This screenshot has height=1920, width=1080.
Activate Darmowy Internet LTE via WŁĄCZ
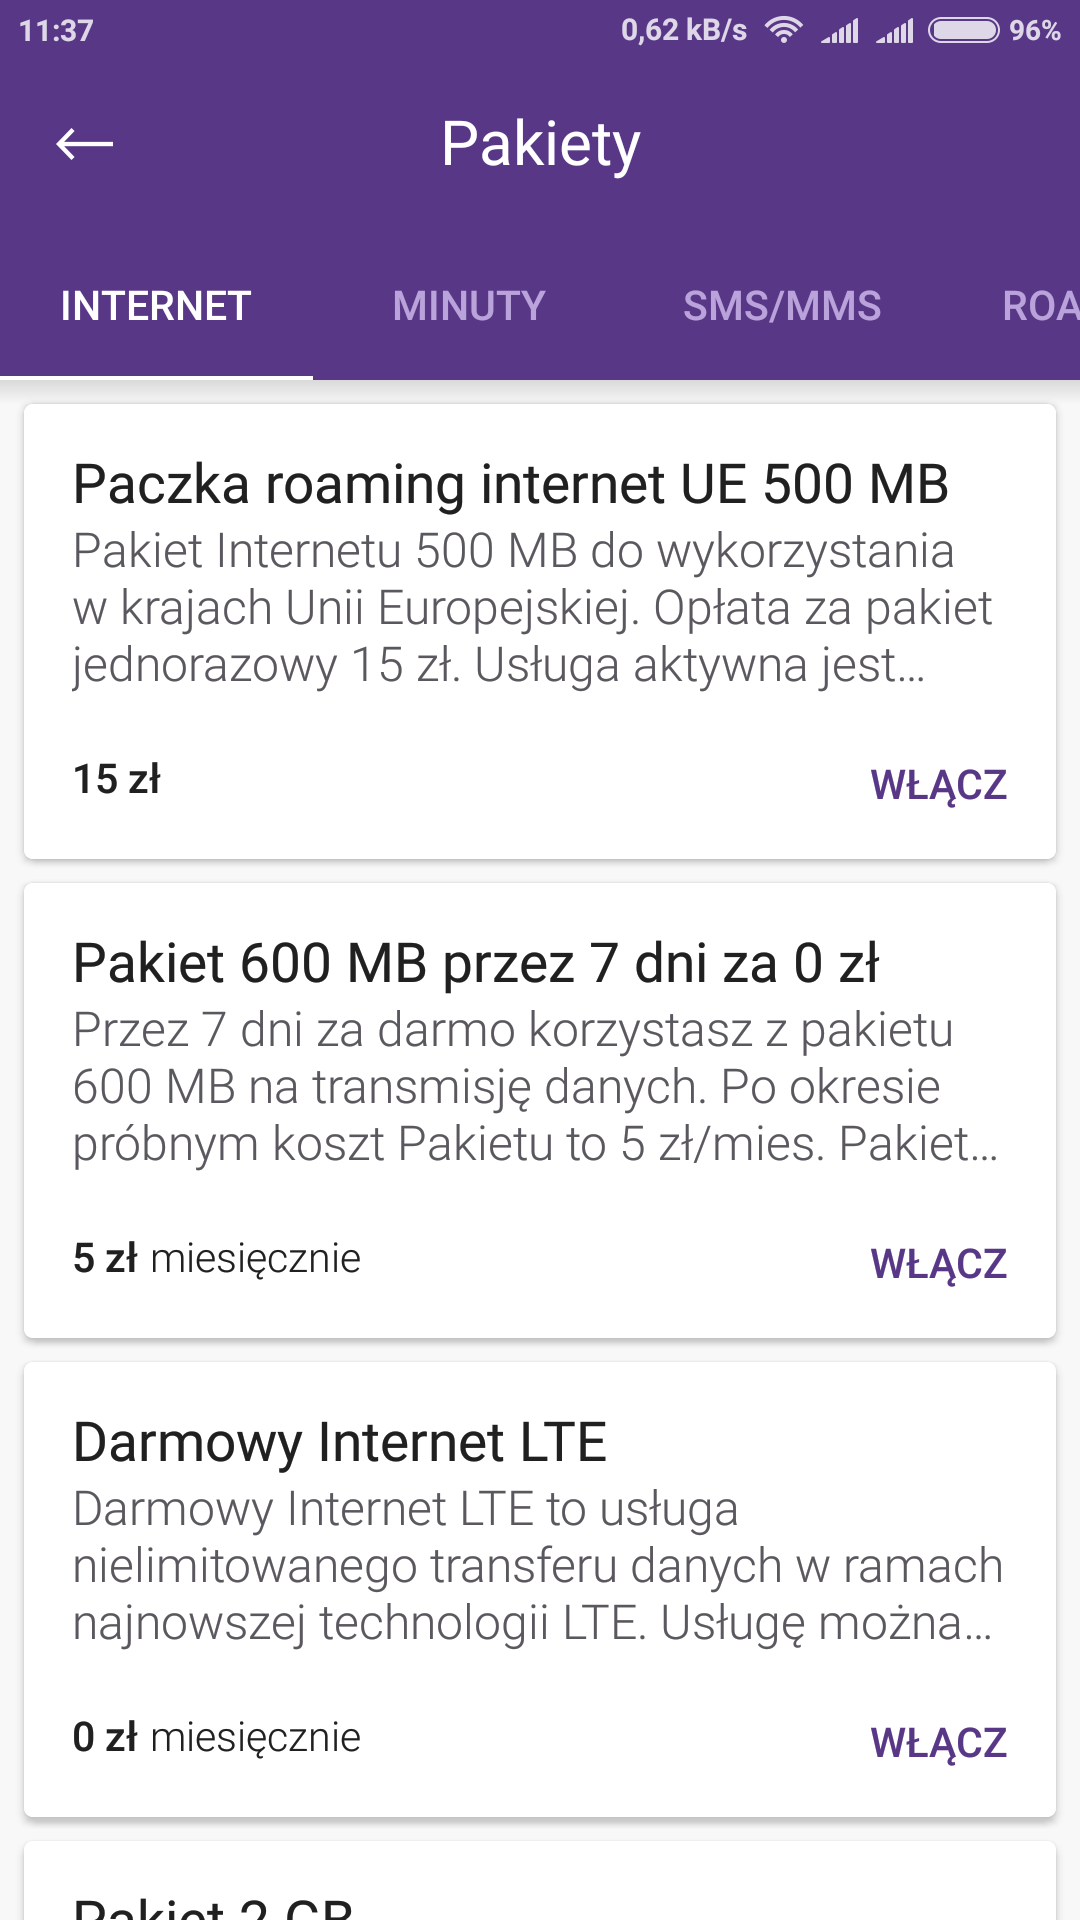coord(938,1743)
